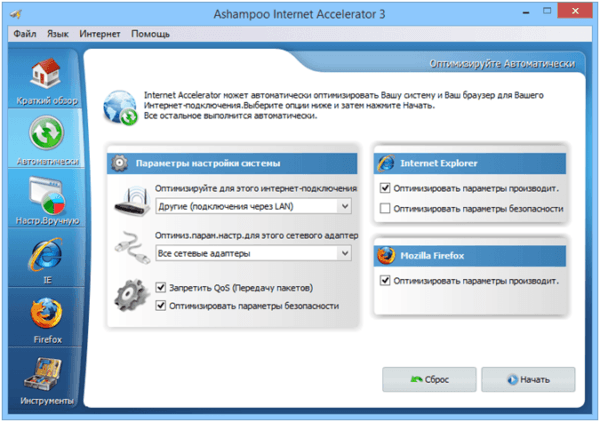Click the Оптимизируйте Автоматически heading
The height and width of the screenshot is (422, 600).
502,64
